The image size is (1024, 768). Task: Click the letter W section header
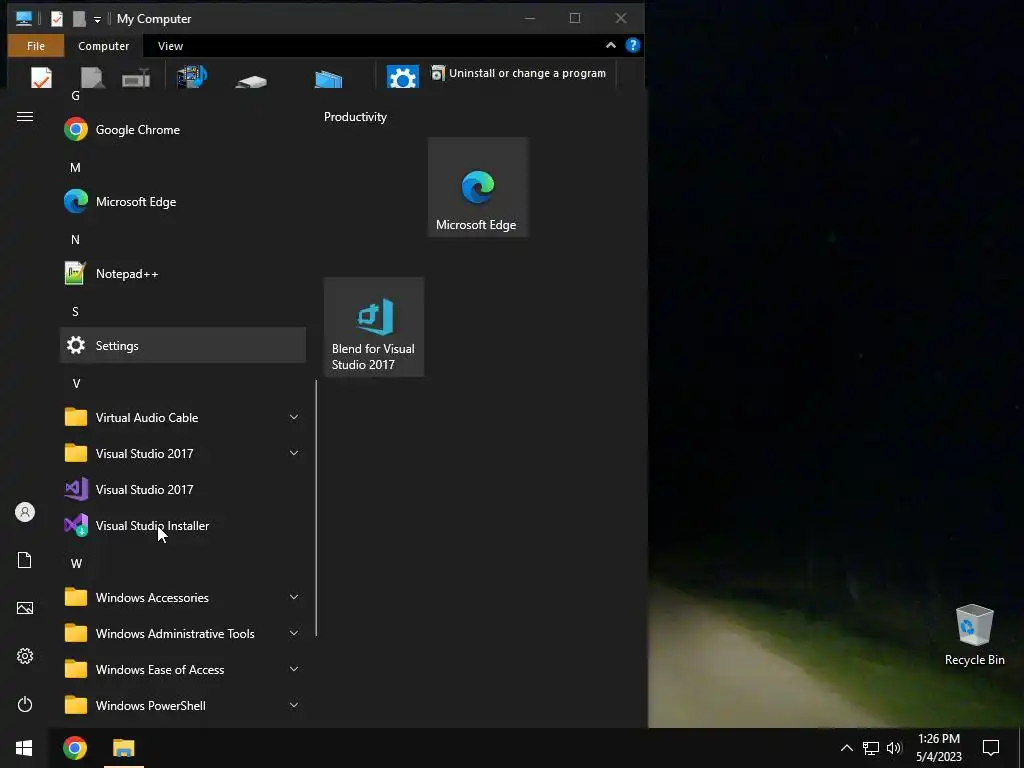tap(76, 564)
